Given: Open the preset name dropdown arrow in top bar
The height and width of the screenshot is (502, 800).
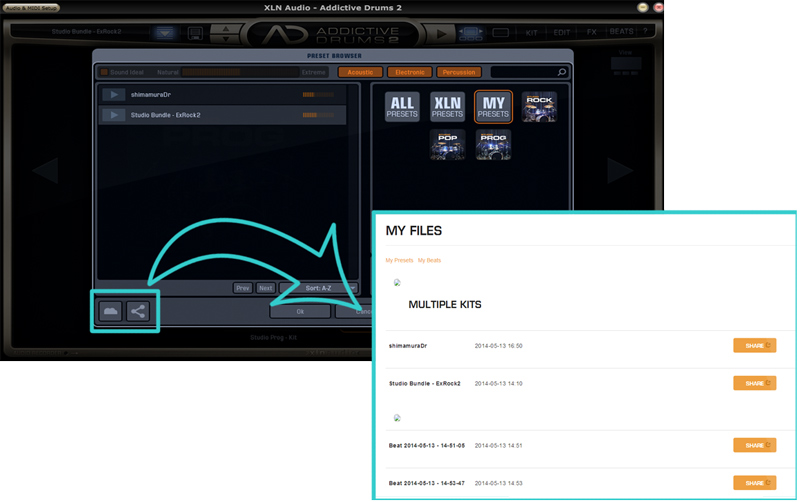Looking at the screenshot, I should (164, 33).
